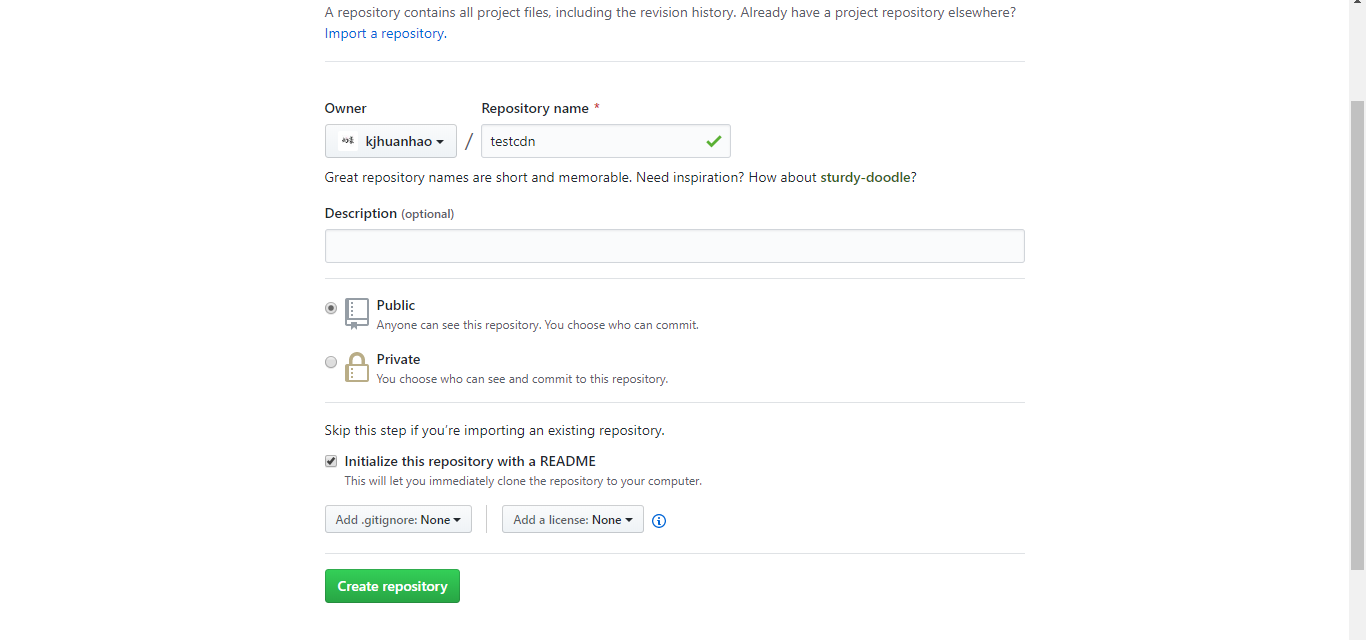The image size is (1366, 640).
Task: Click the green checkmark validation icon
Action: (x=713, y=141)
